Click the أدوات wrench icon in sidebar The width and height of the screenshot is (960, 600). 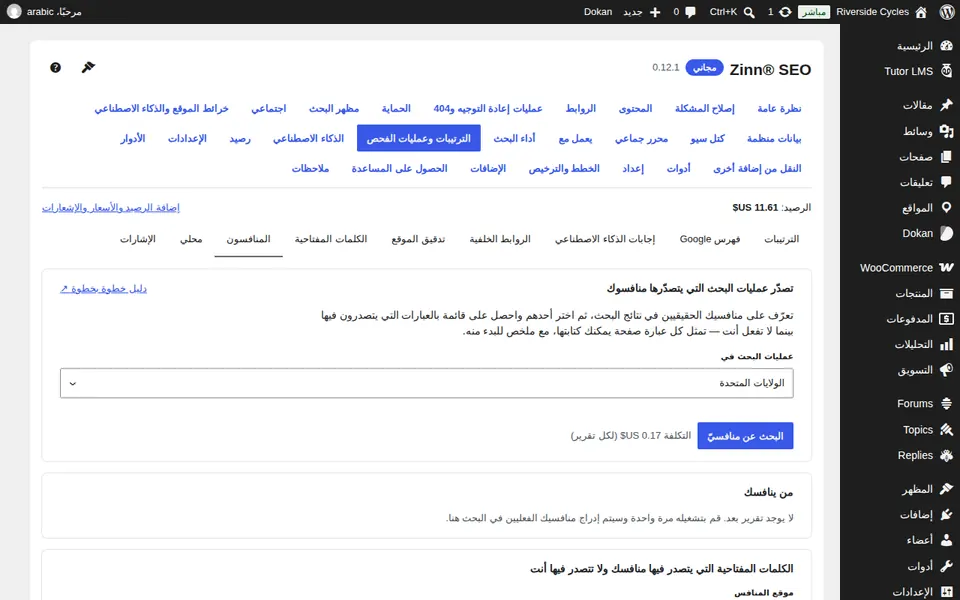pyautogui.click(x=946, y=566)
